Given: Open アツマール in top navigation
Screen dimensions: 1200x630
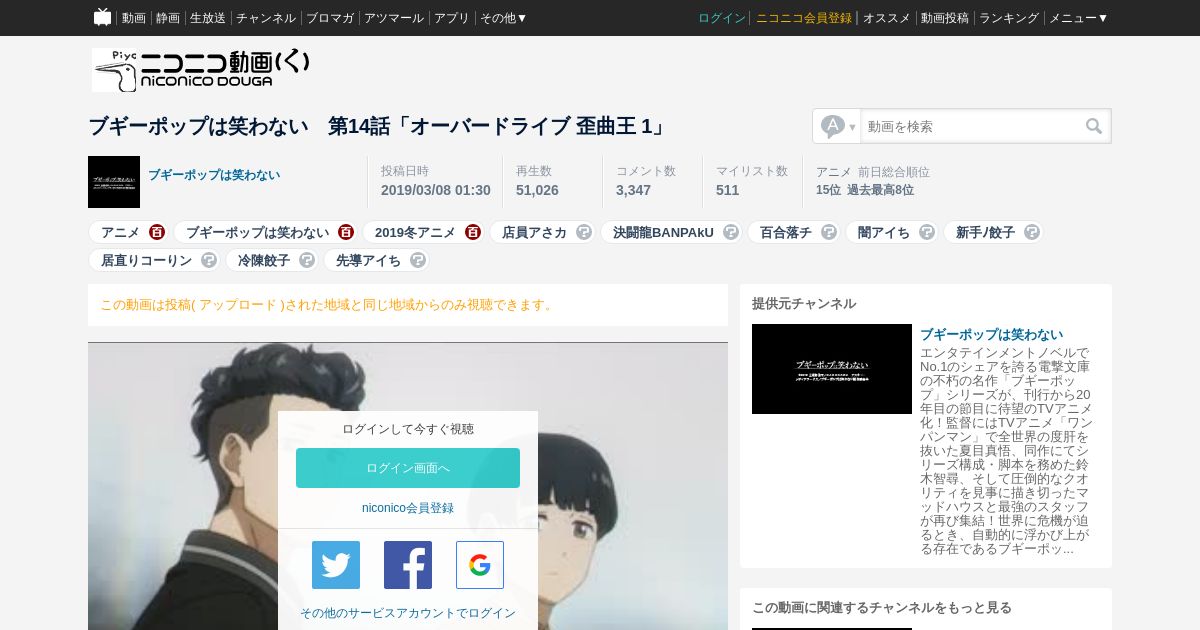Looking at the screenshot, I should click(x=394, y=18).
